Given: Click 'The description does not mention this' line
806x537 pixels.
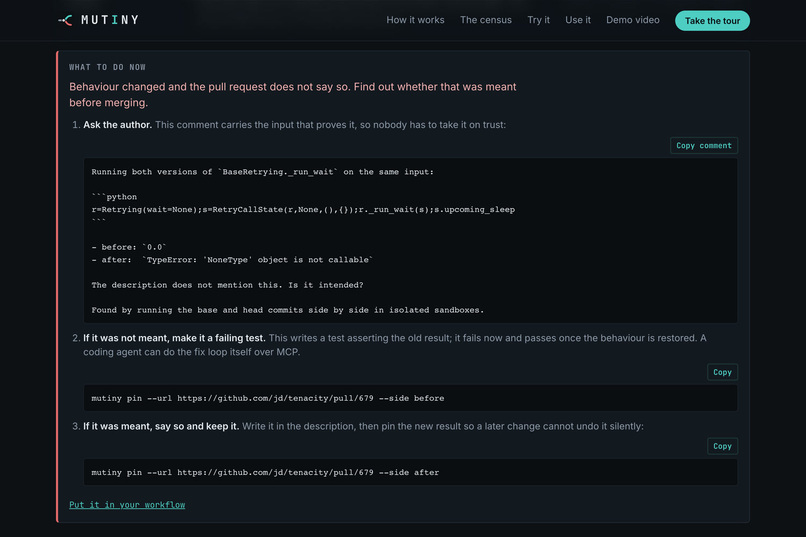Looking at the screenshot, I should [x=227, y=285].
